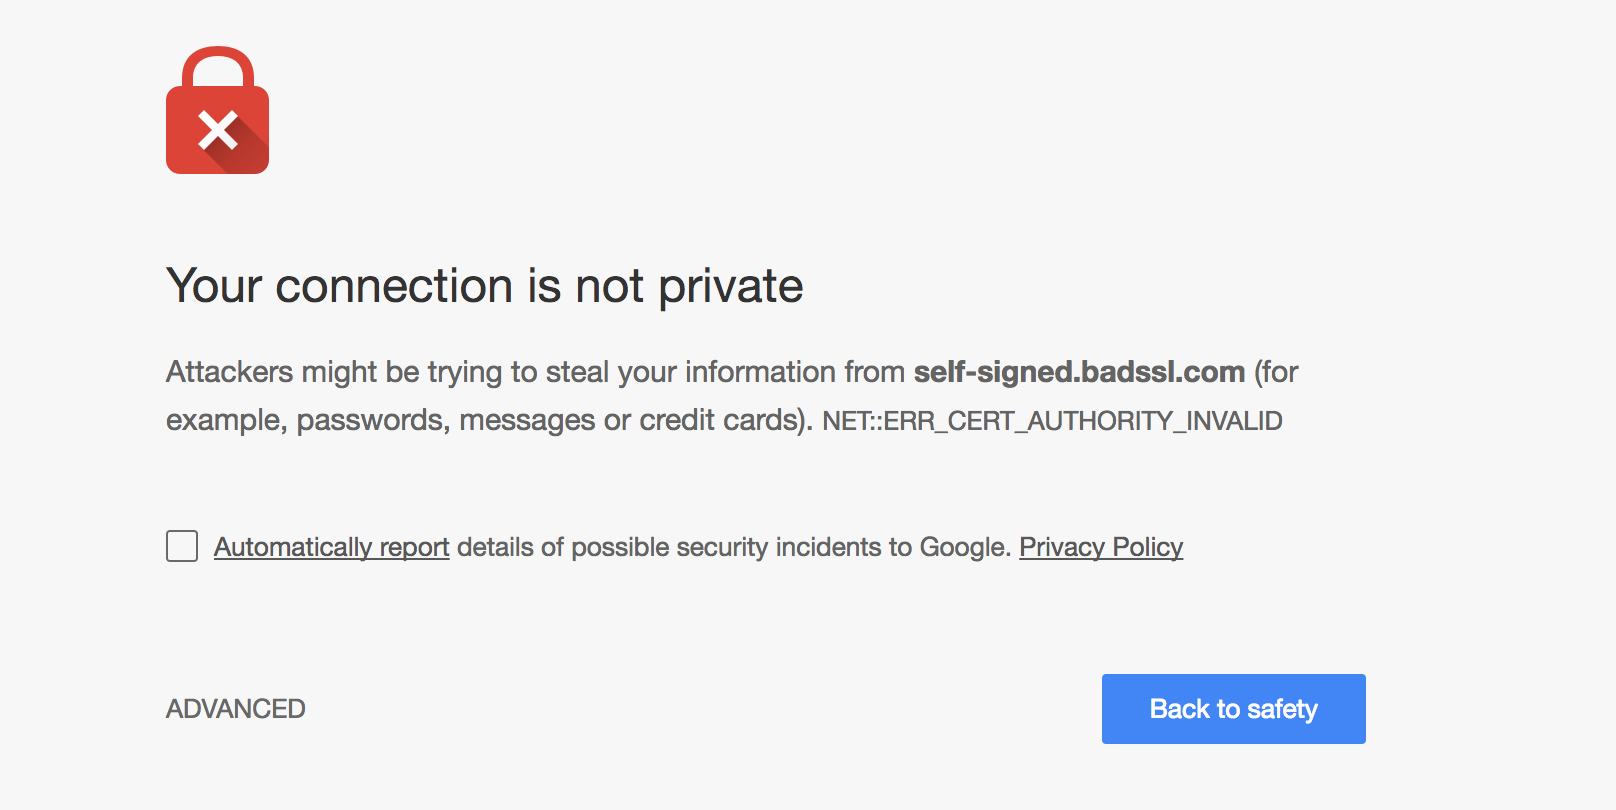The width and height of the screenshot is (1616, 810).
Task: Click the word 'Policy' in the Privacy link
Action: pyautogui.click(x=1148, y=547)
